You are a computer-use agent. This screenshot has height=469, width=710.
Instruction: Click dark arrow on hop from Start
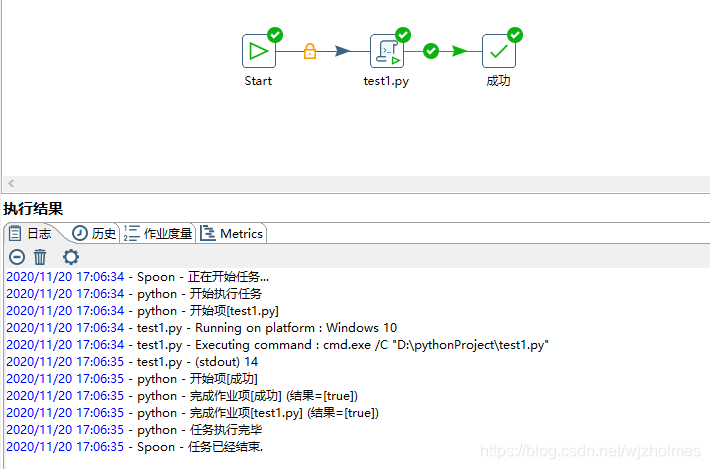point(343,51)
